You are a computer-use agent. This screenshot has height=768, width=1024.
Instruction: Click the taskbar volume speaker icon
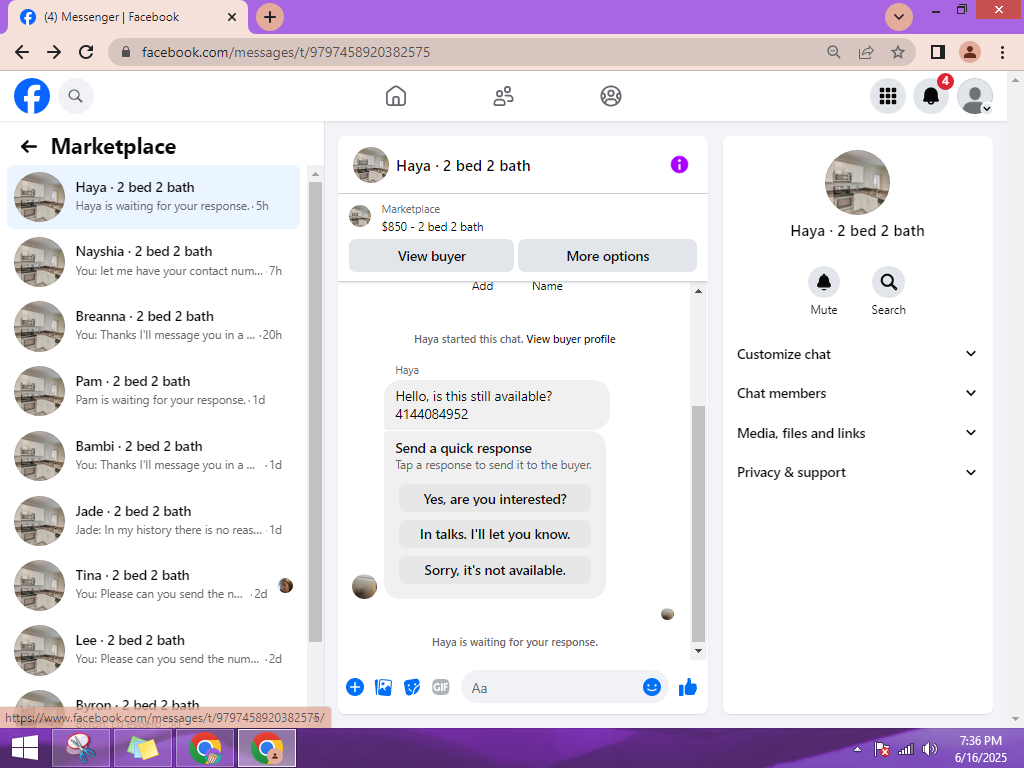929,749
